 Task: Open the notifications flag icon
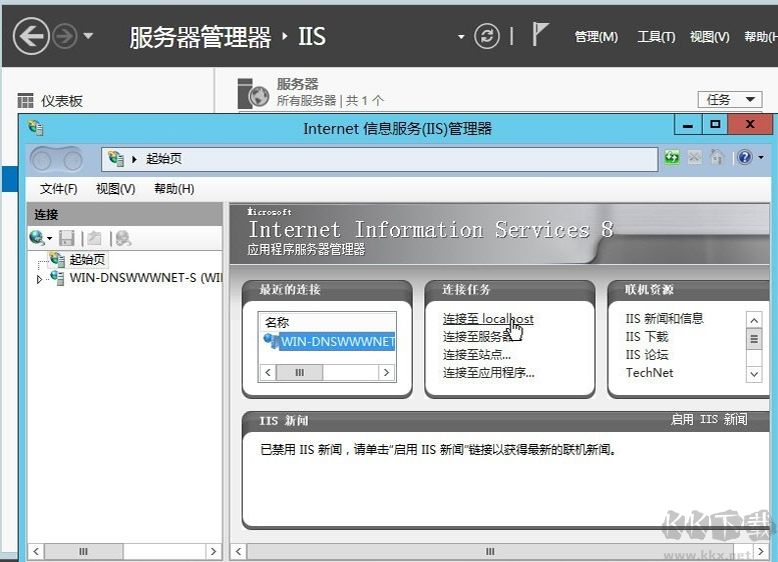pyautogui.click(x=539, y=34)
